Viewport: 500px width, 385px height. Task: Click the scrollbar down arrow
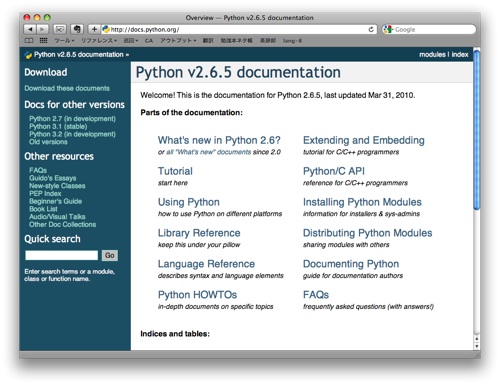coord(477,346)
